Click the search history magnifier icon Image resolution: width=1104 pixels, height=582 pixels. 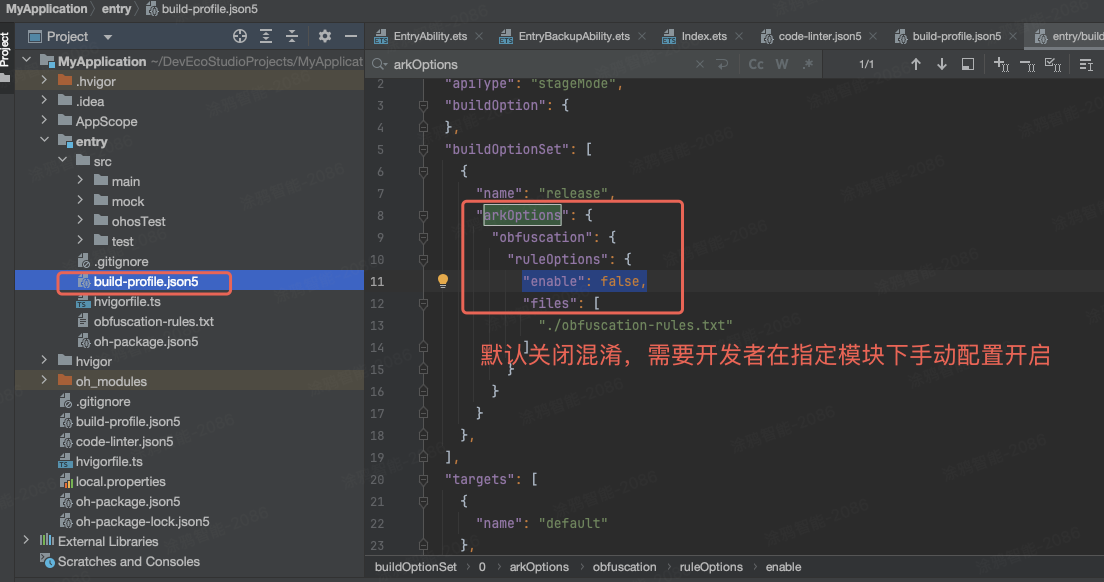[380, 64]
